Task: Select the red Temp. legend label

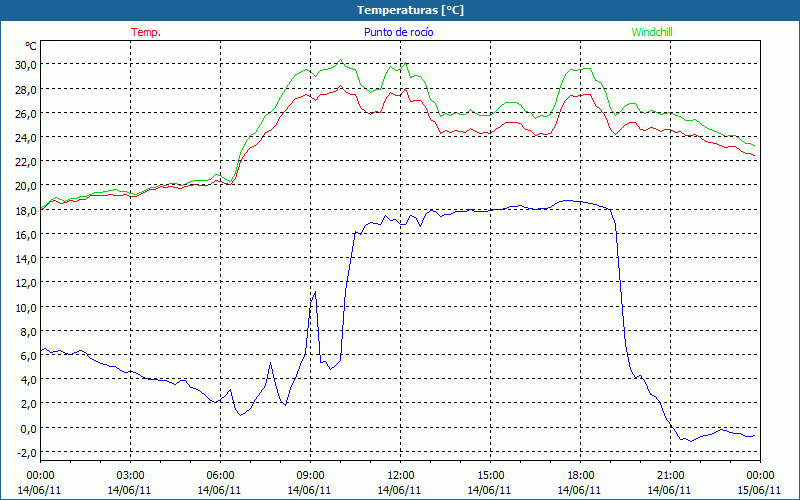Action: coord(146,32)
